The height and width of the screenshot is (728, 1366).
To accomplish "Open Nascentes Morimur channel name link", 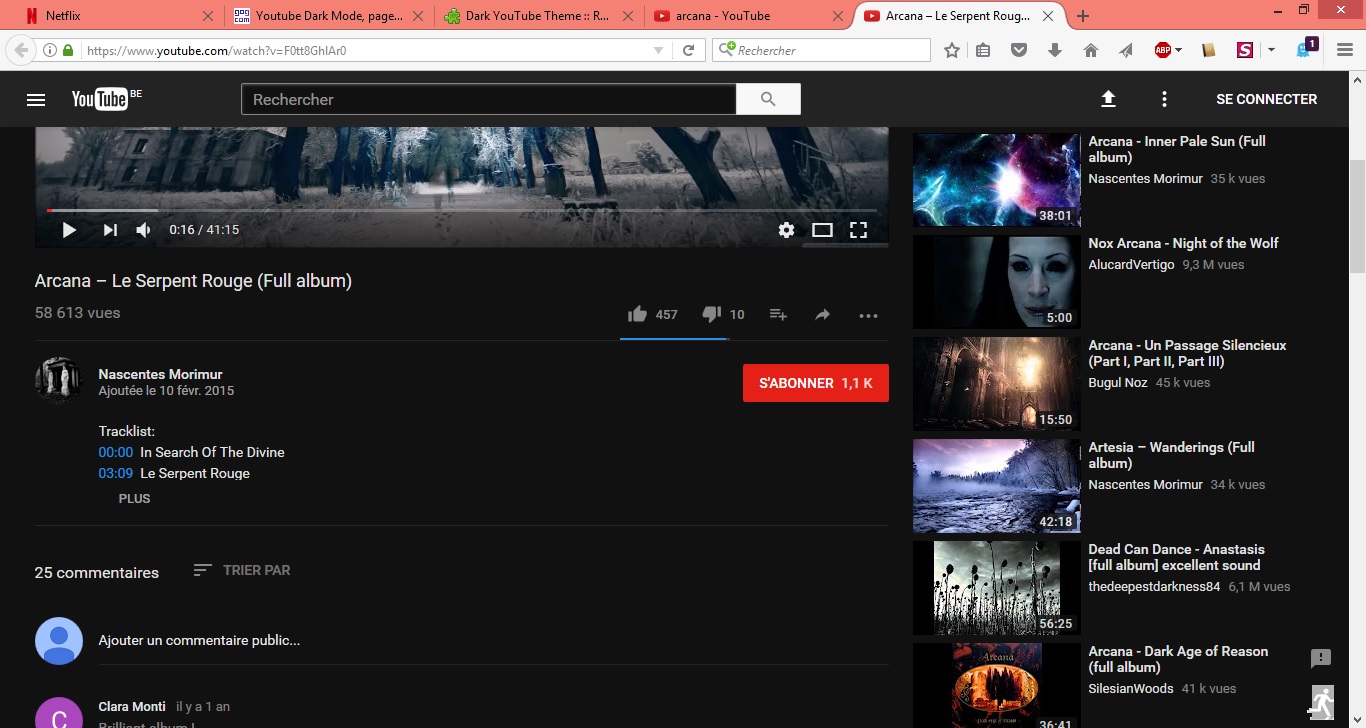I will (x=160, y=374).
